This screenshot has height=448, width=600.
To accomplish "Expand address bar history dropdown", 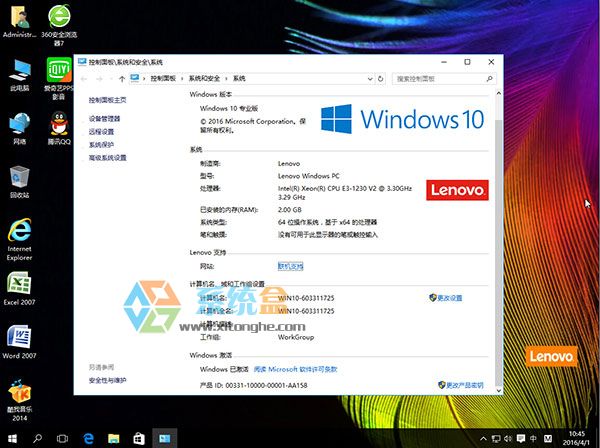I will [x=370, y=79].
